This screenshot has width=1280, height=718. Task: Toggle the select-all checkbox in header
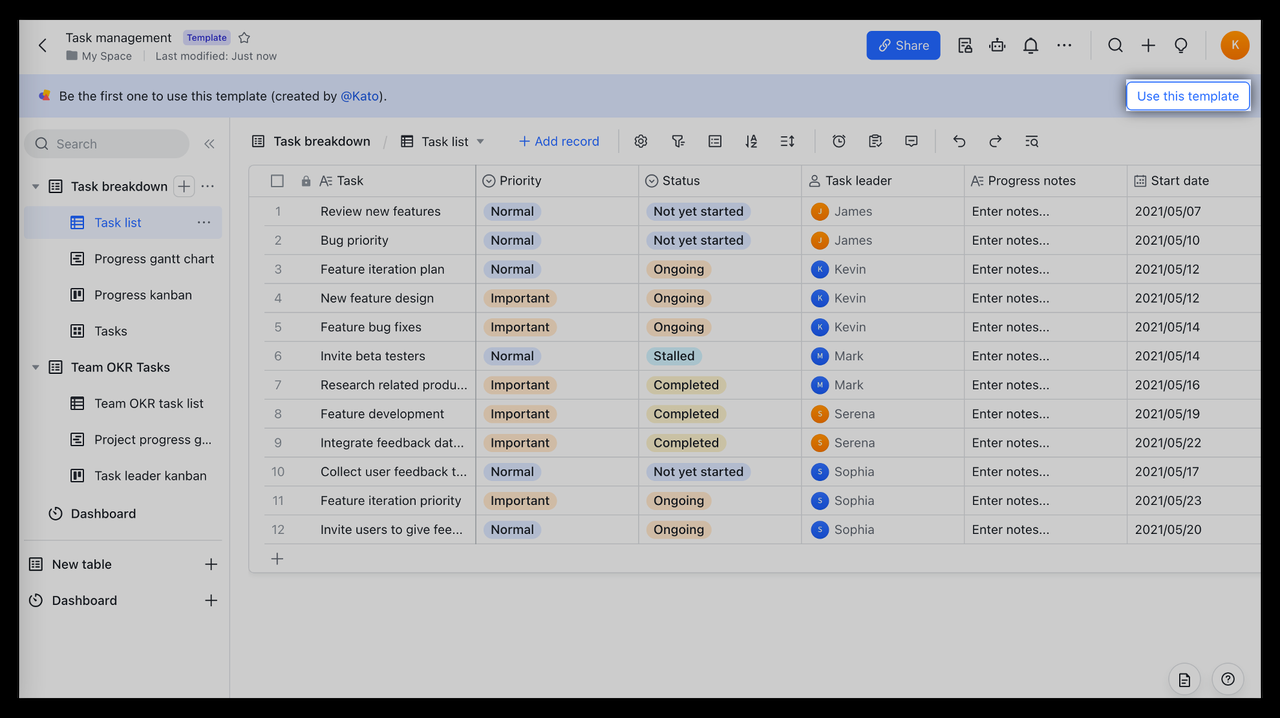277,181
